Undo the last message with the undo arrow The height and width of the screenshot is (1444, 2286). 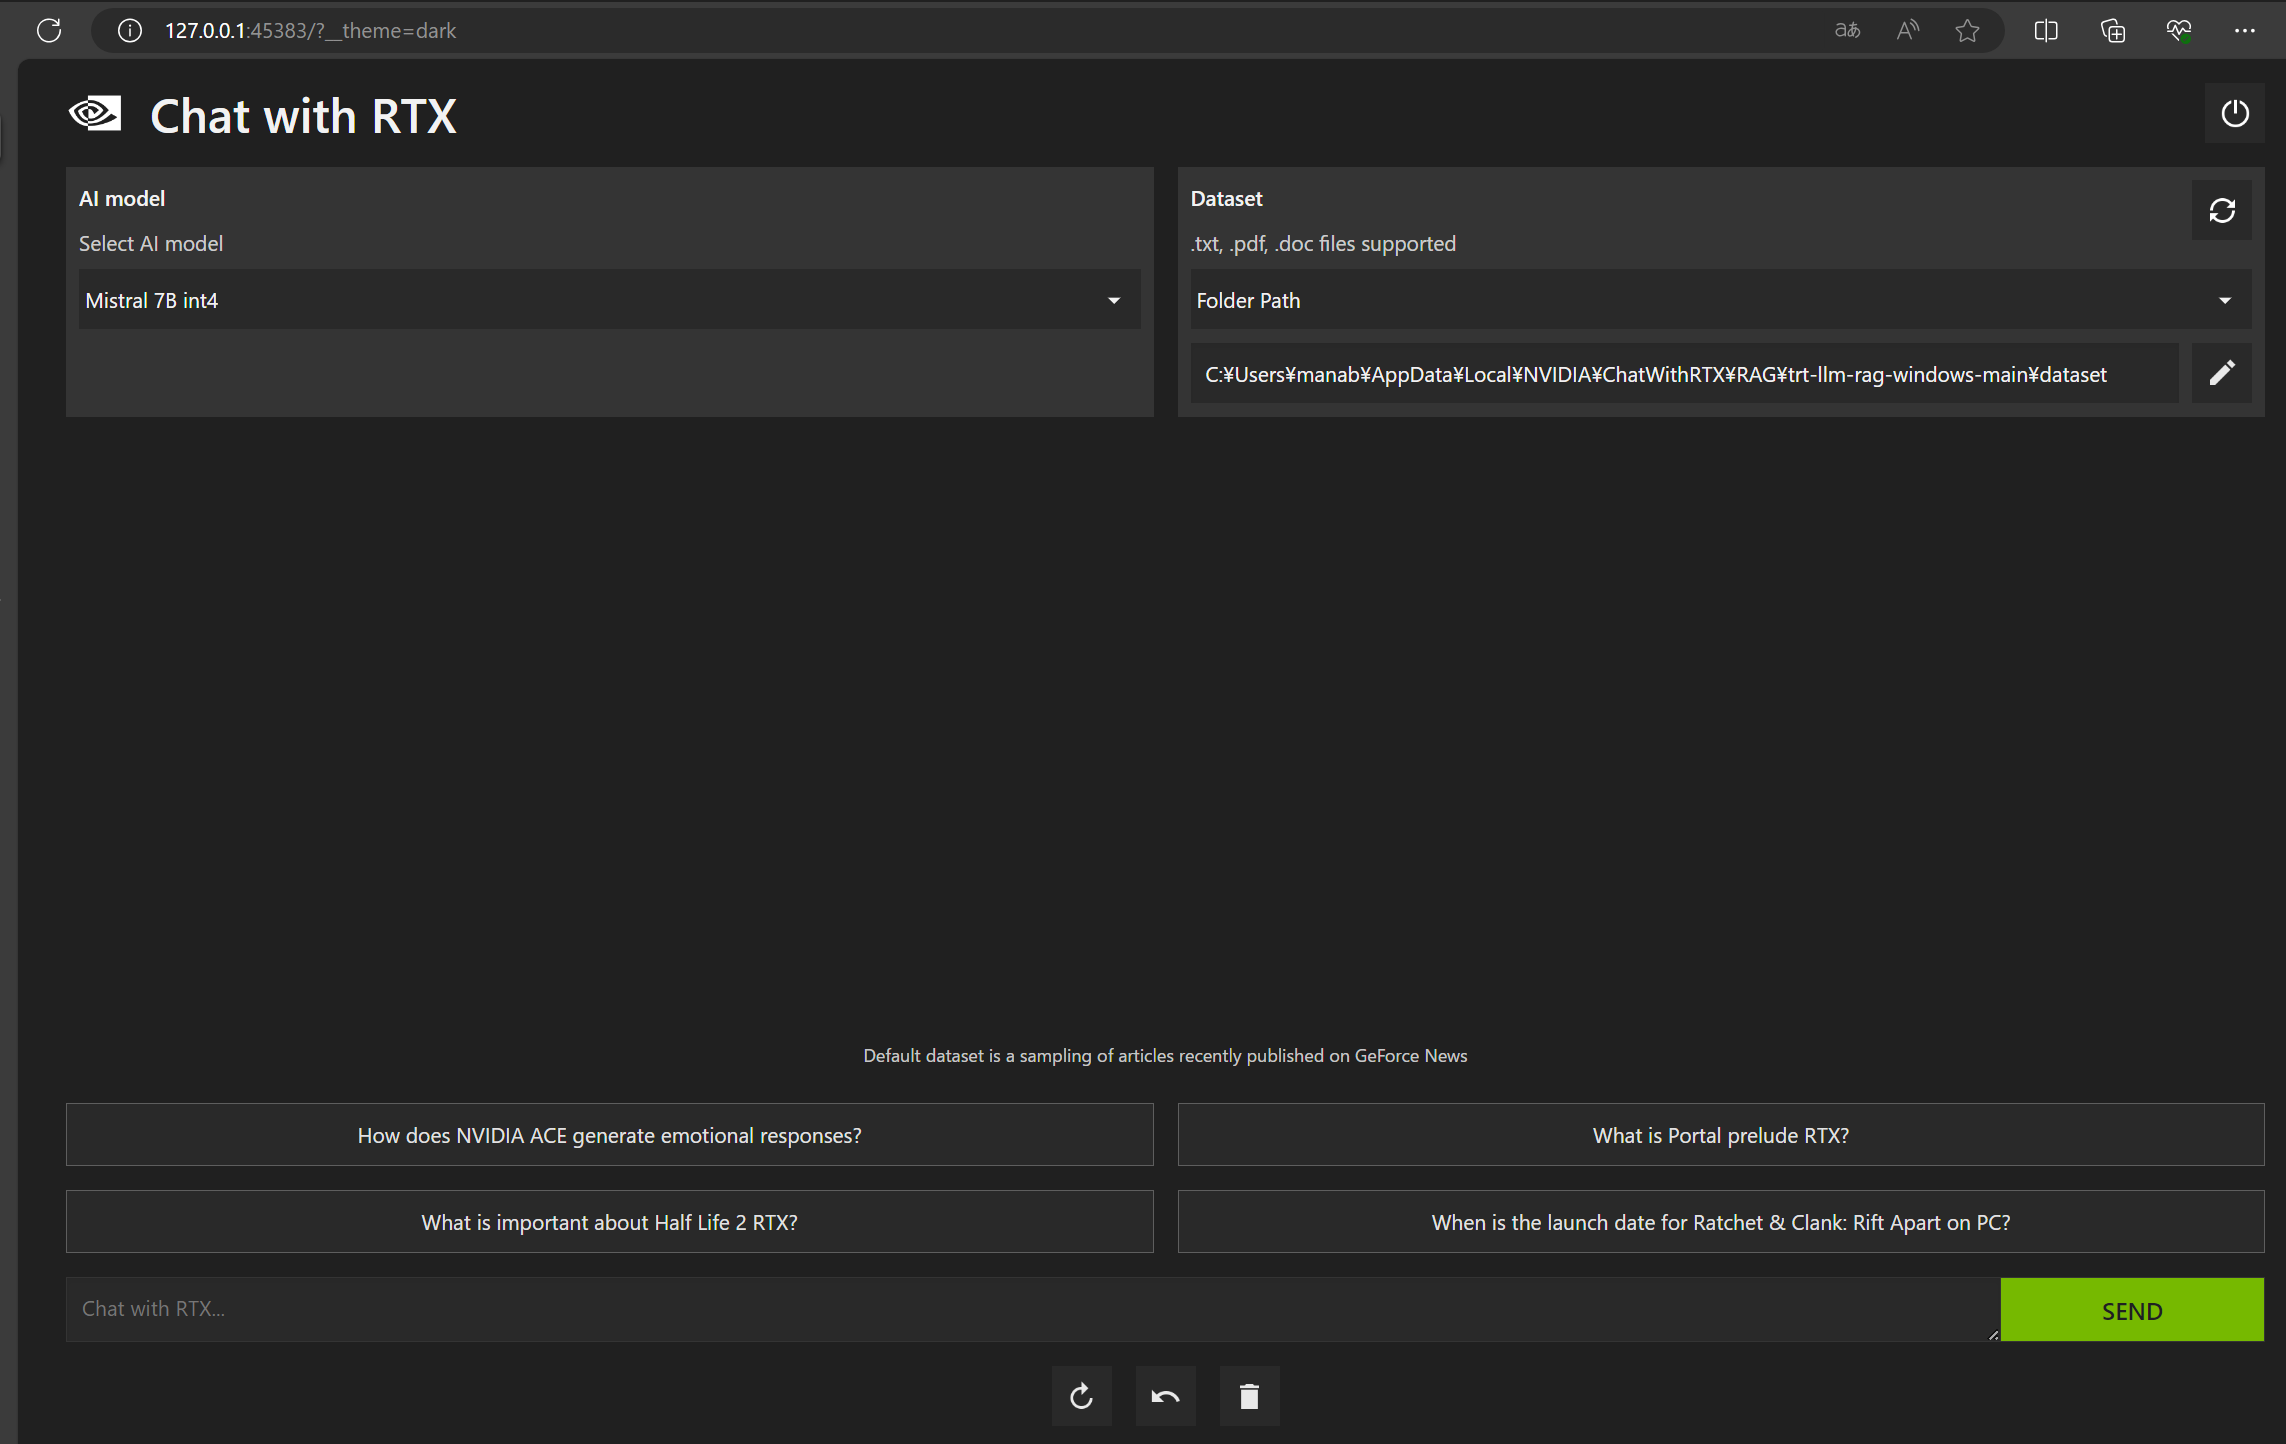(1165, 1396)
